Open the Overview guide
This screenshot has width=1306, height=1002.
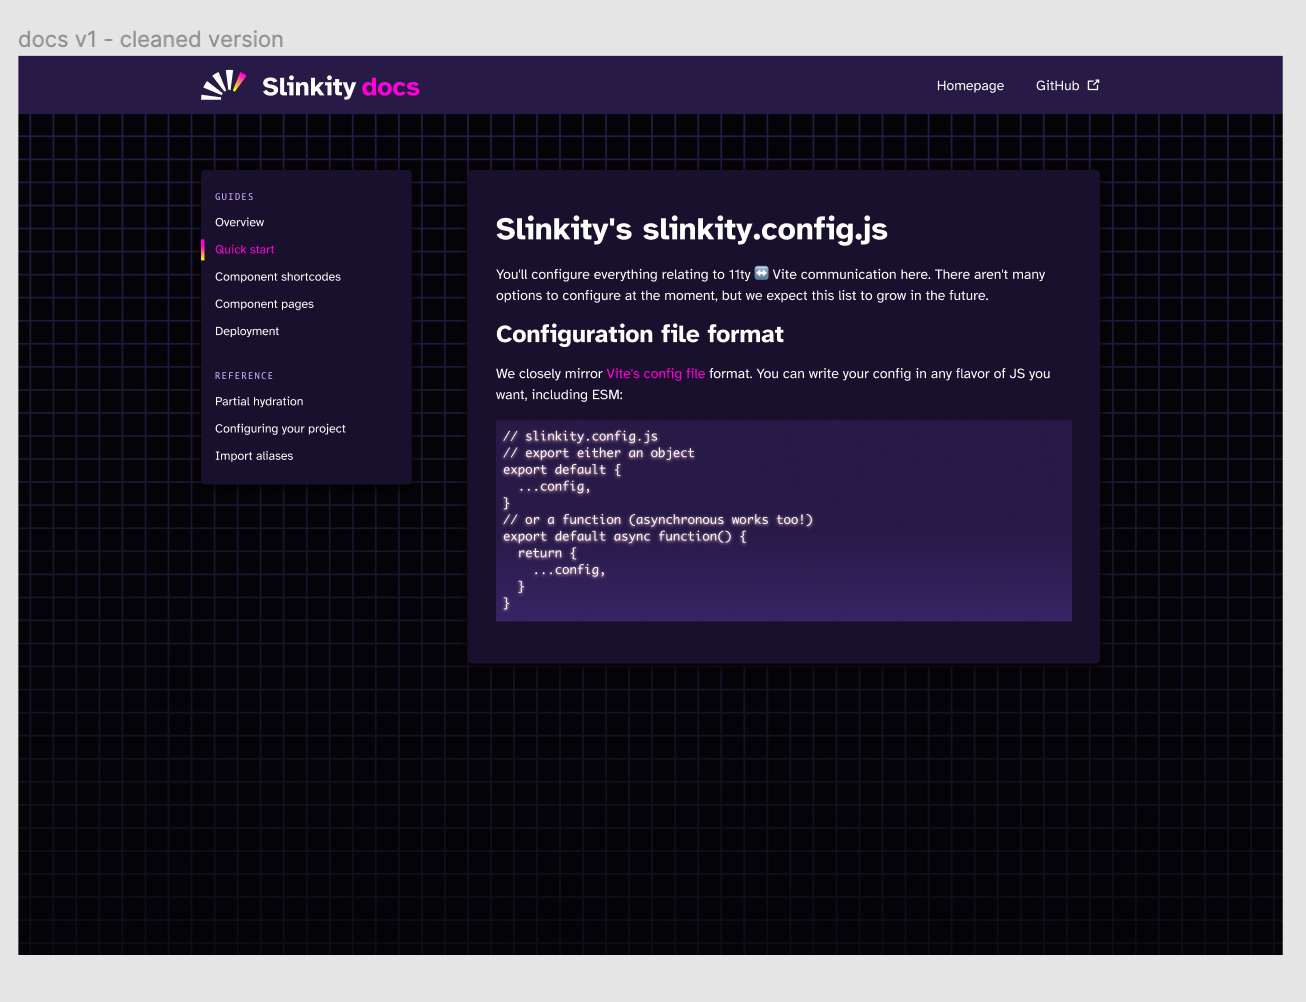click(x=240, y=222)
